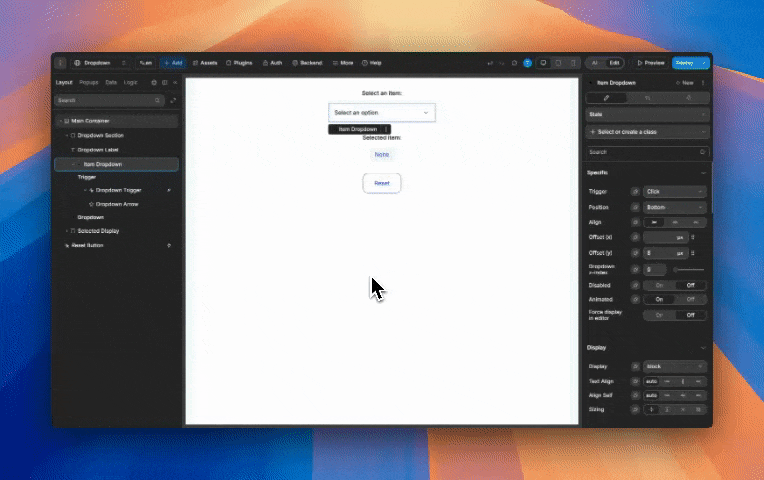
Task: Select the tablet breakpoint icon
Action: [x=558, y=63]
